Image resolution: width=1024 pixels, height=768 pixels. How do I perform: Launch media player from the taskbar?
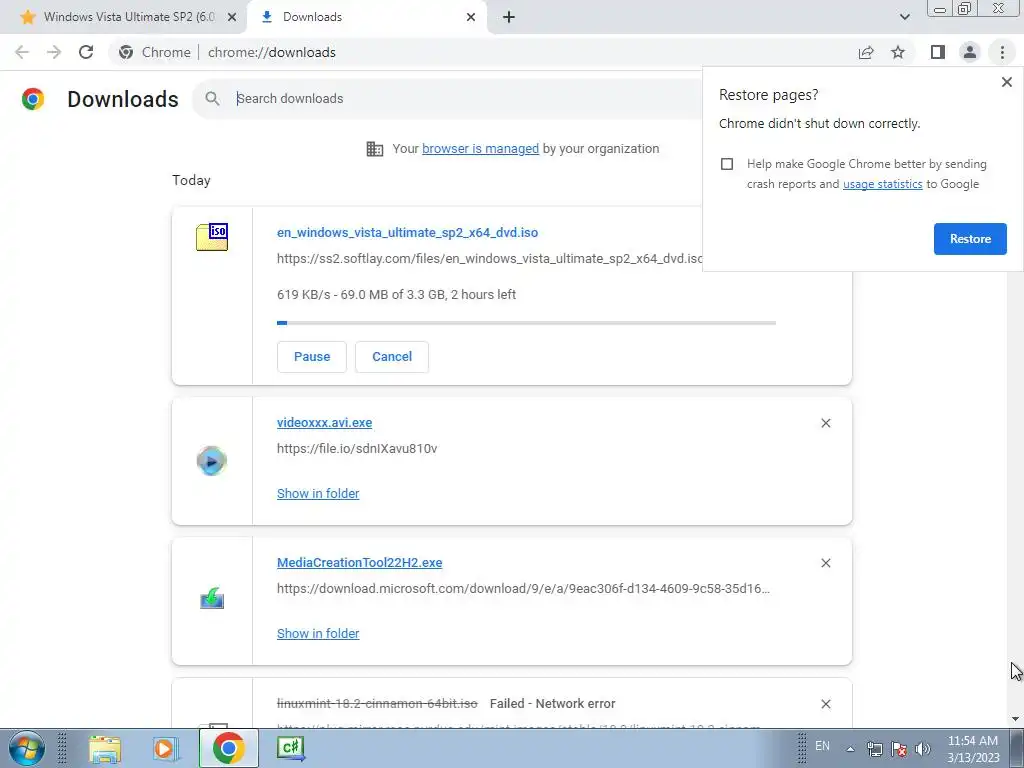tap(165, 748)
